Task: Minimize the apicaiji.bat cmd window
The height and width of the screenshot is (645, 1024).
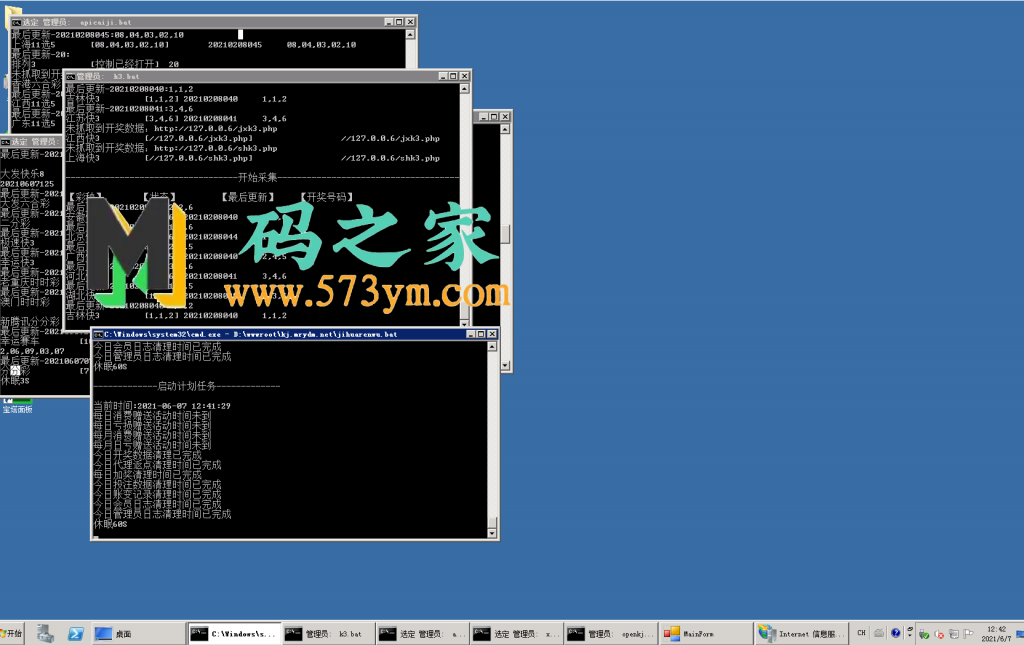Action: click(389, 22)
